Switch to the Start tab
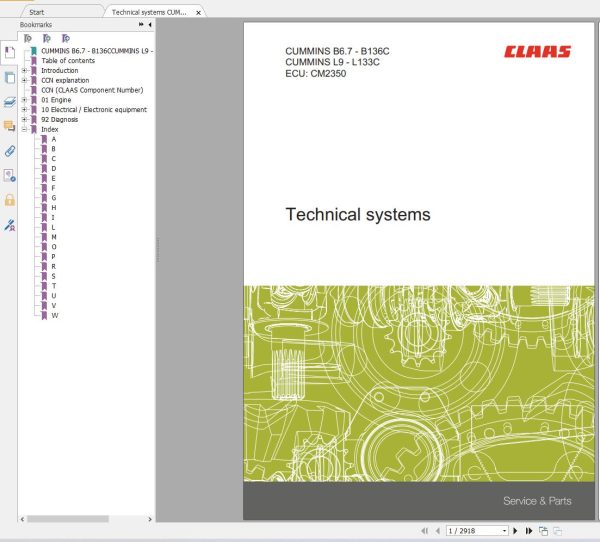The width and height of the screenshot is (600, 542). pyautogui.click(x=37, y=12)
